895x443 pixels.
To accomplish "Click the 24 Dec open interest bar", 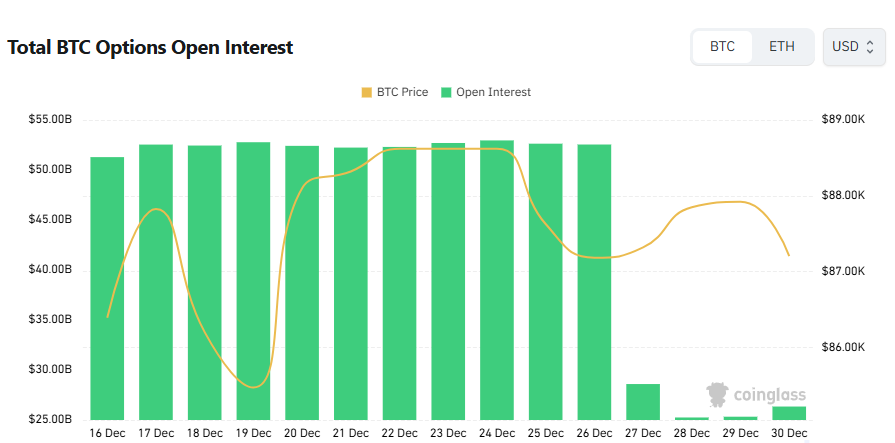I will click(497, 280).
